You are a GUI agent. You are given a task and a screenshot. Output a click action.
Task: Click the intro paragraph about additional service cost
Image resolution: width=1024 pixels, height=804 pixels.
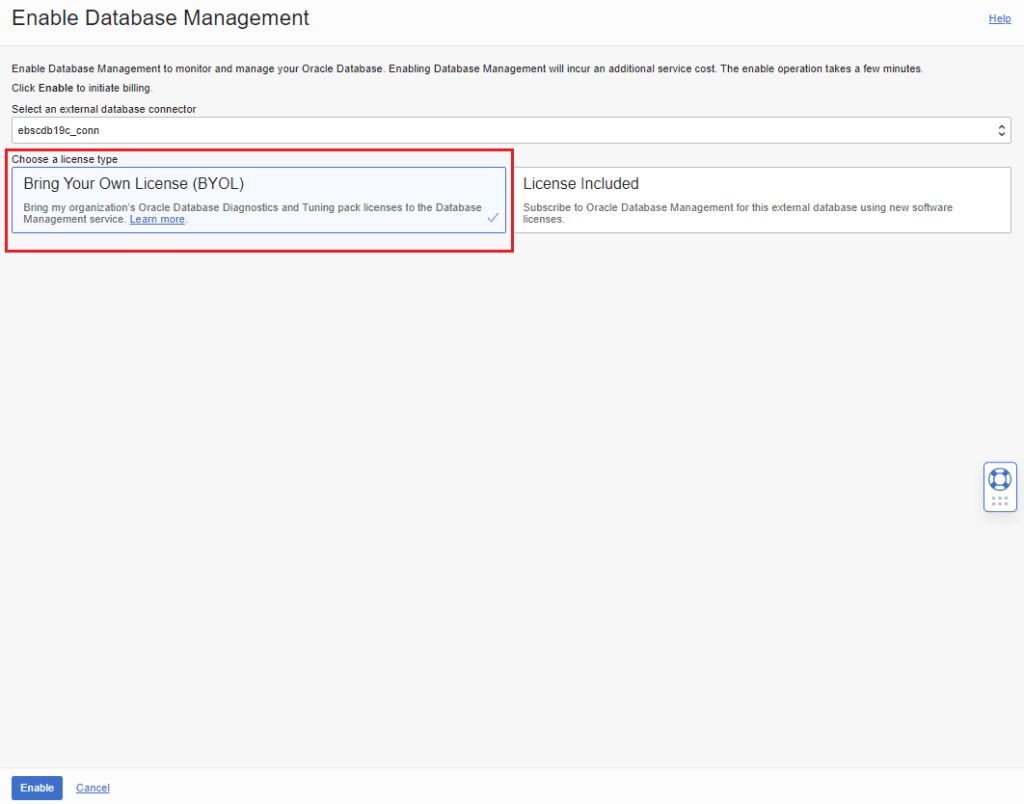point(467,69)
